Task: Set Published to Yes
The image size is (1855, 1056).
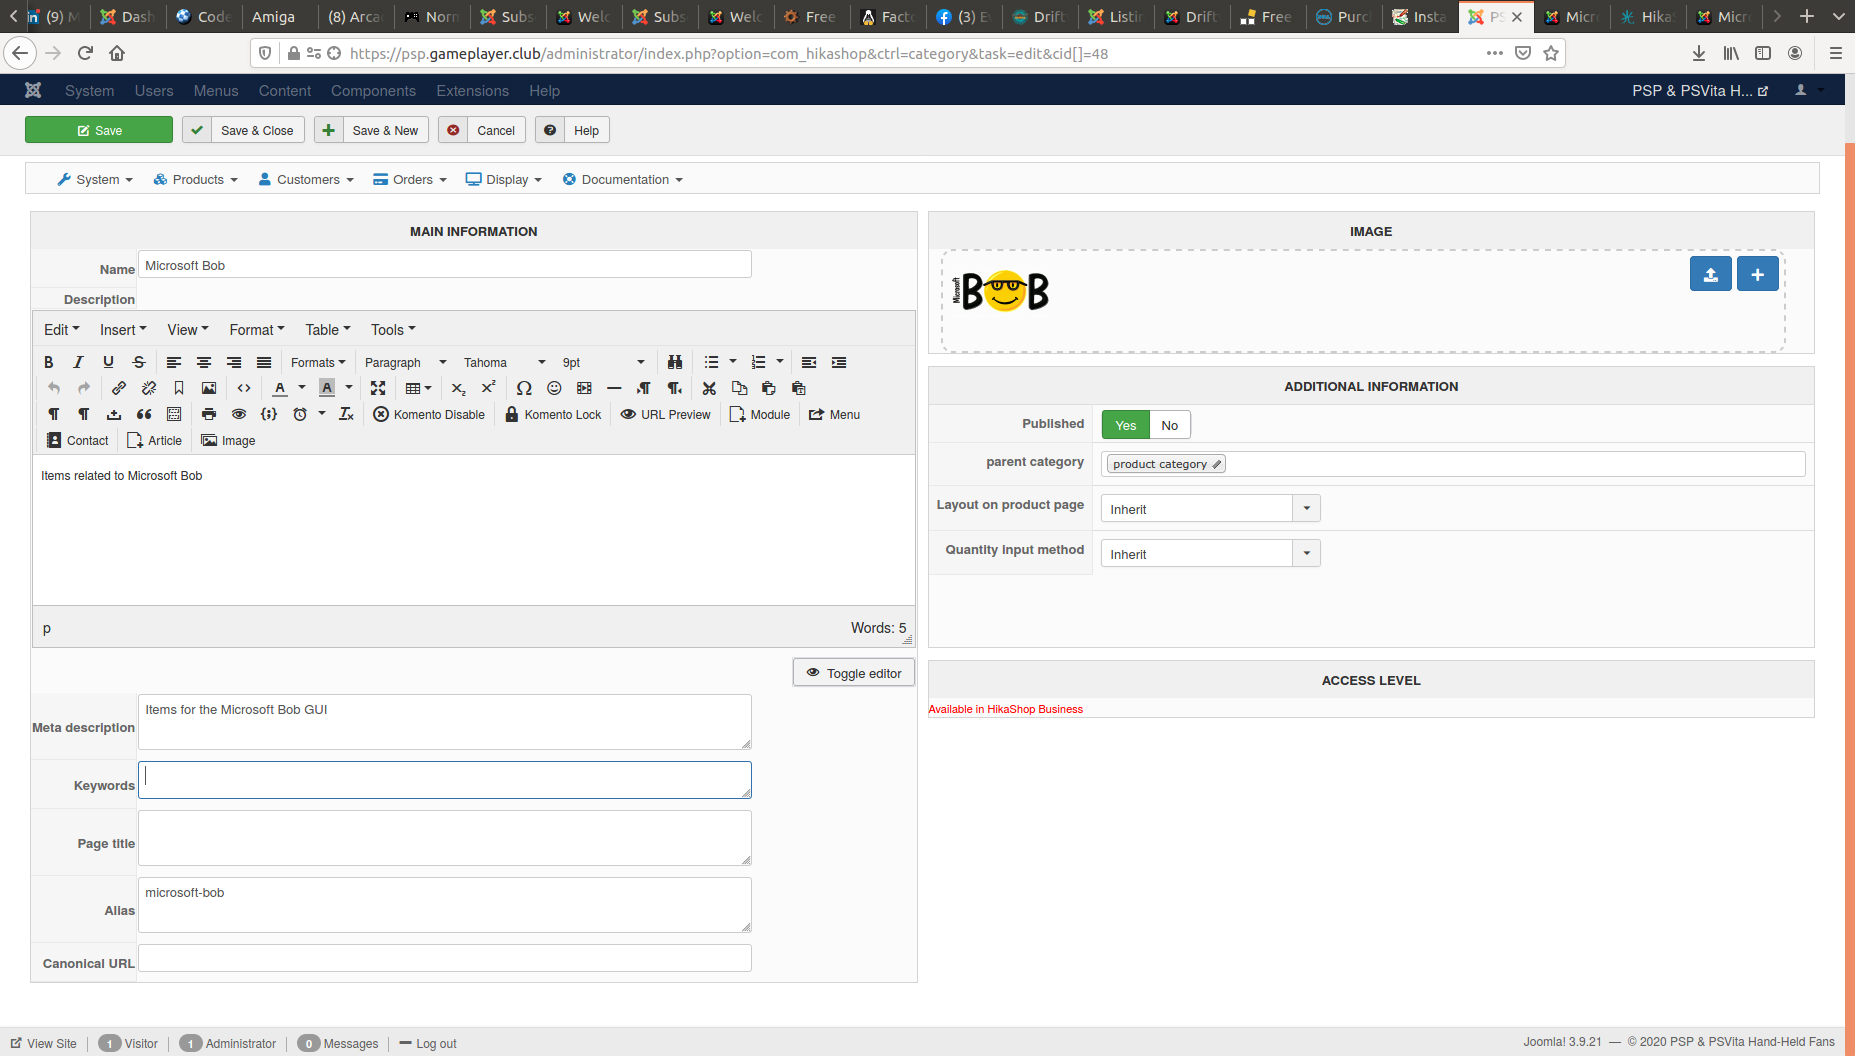Action: click(1126, 425)
